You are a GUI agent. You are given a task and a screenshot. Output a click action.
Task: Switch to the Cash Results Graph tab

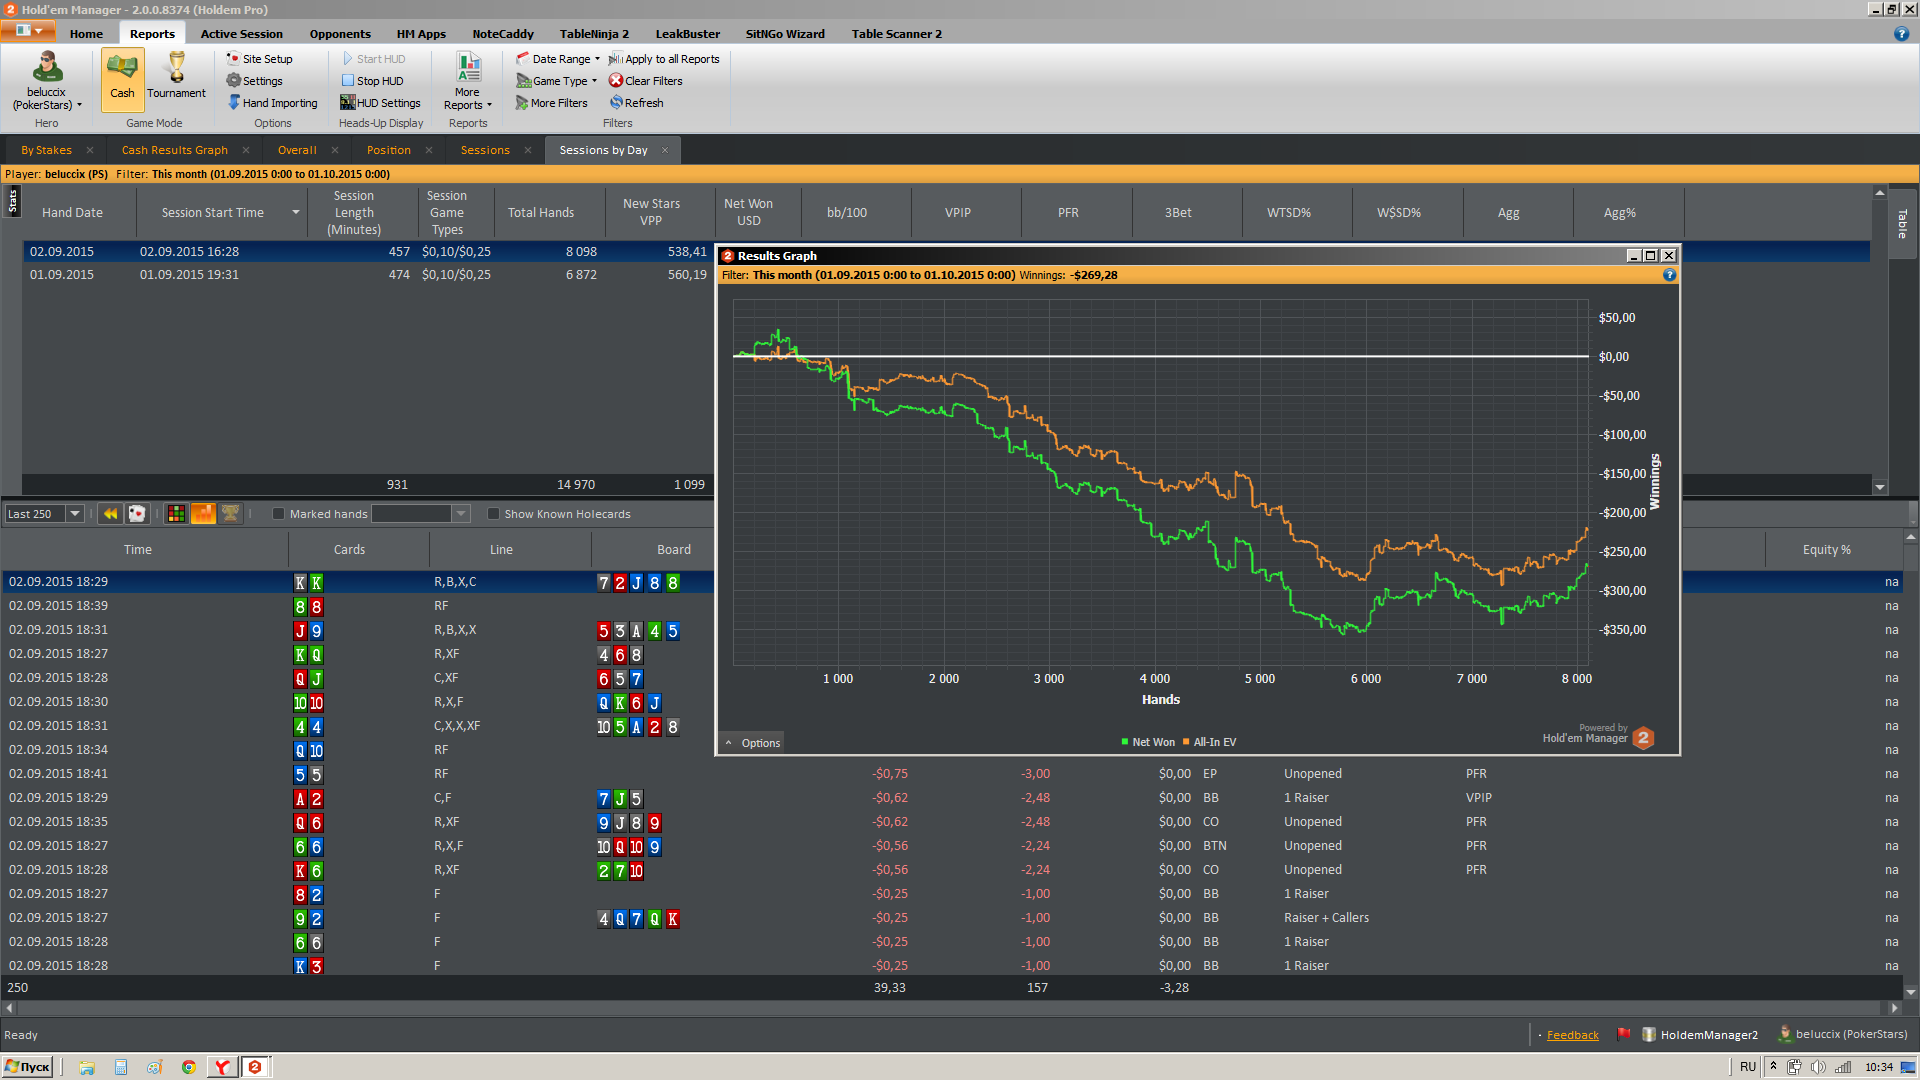(x=175, y=150)
